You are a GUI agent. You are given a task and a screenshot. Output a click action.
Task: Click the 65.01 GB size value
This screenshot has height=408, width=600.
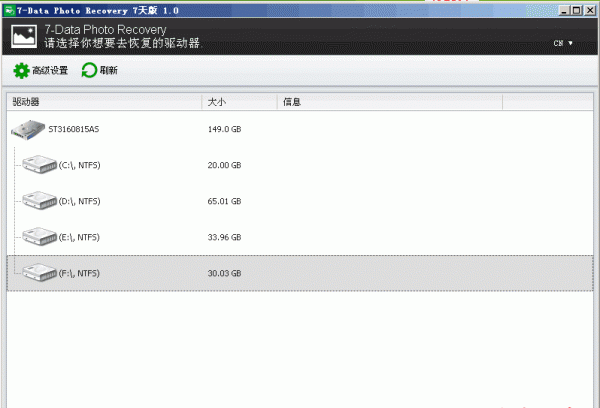[224, 201]
